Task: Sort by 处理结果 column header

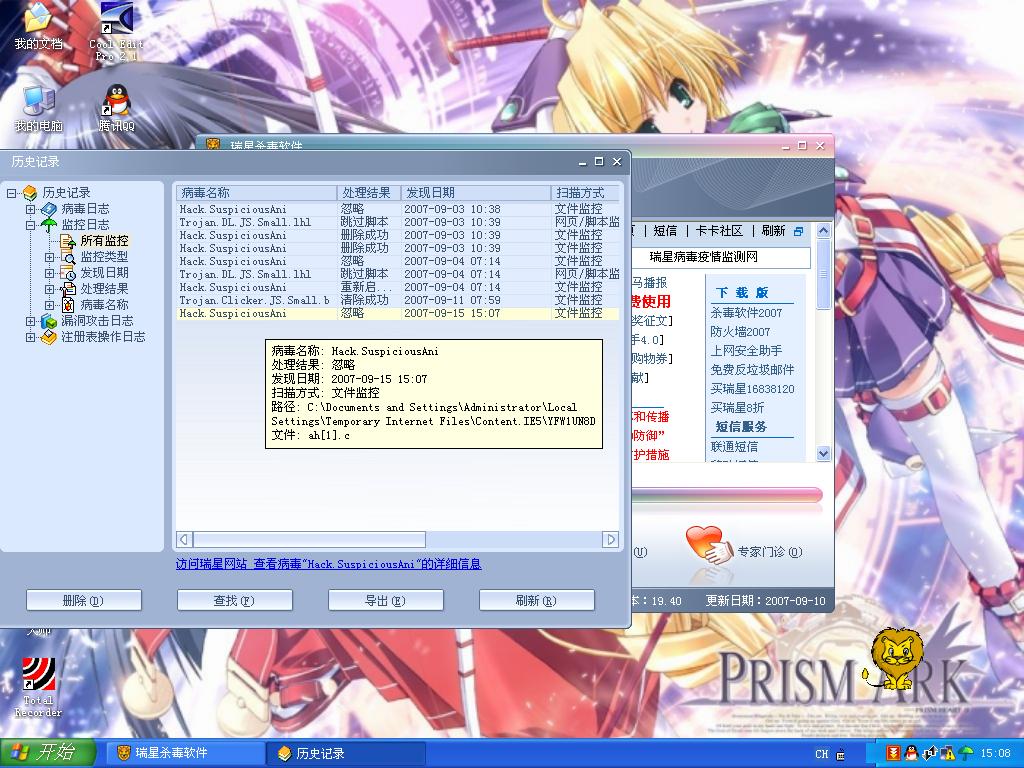Action: click(x=368, y=193)
